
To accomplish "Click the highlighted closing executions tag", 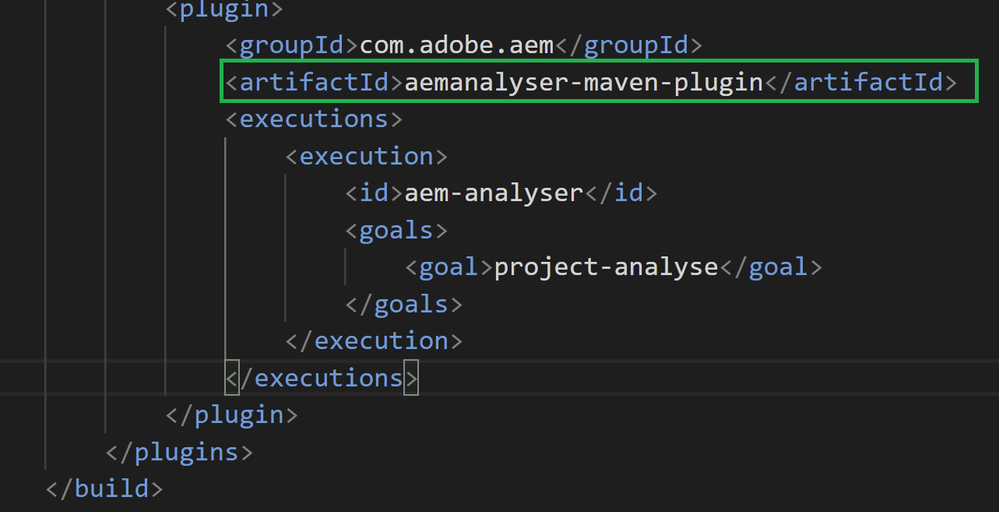I will [322, 378].
